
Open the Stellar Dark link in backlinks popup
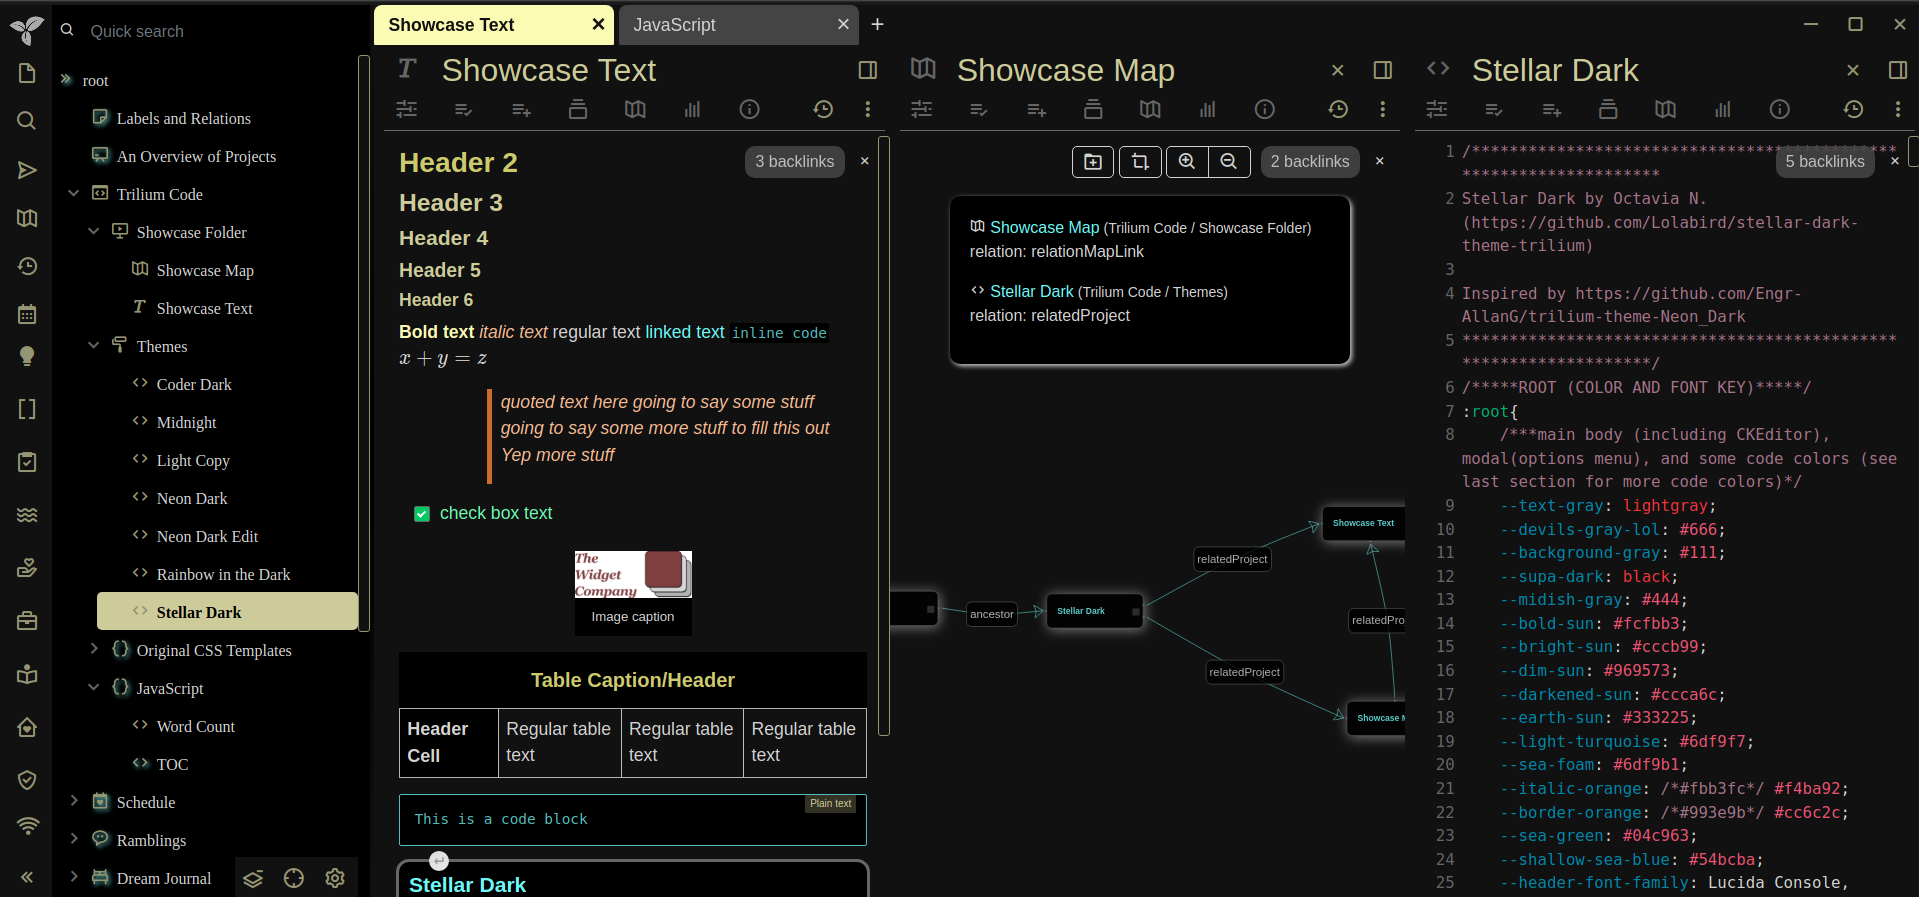(1031, 291)
